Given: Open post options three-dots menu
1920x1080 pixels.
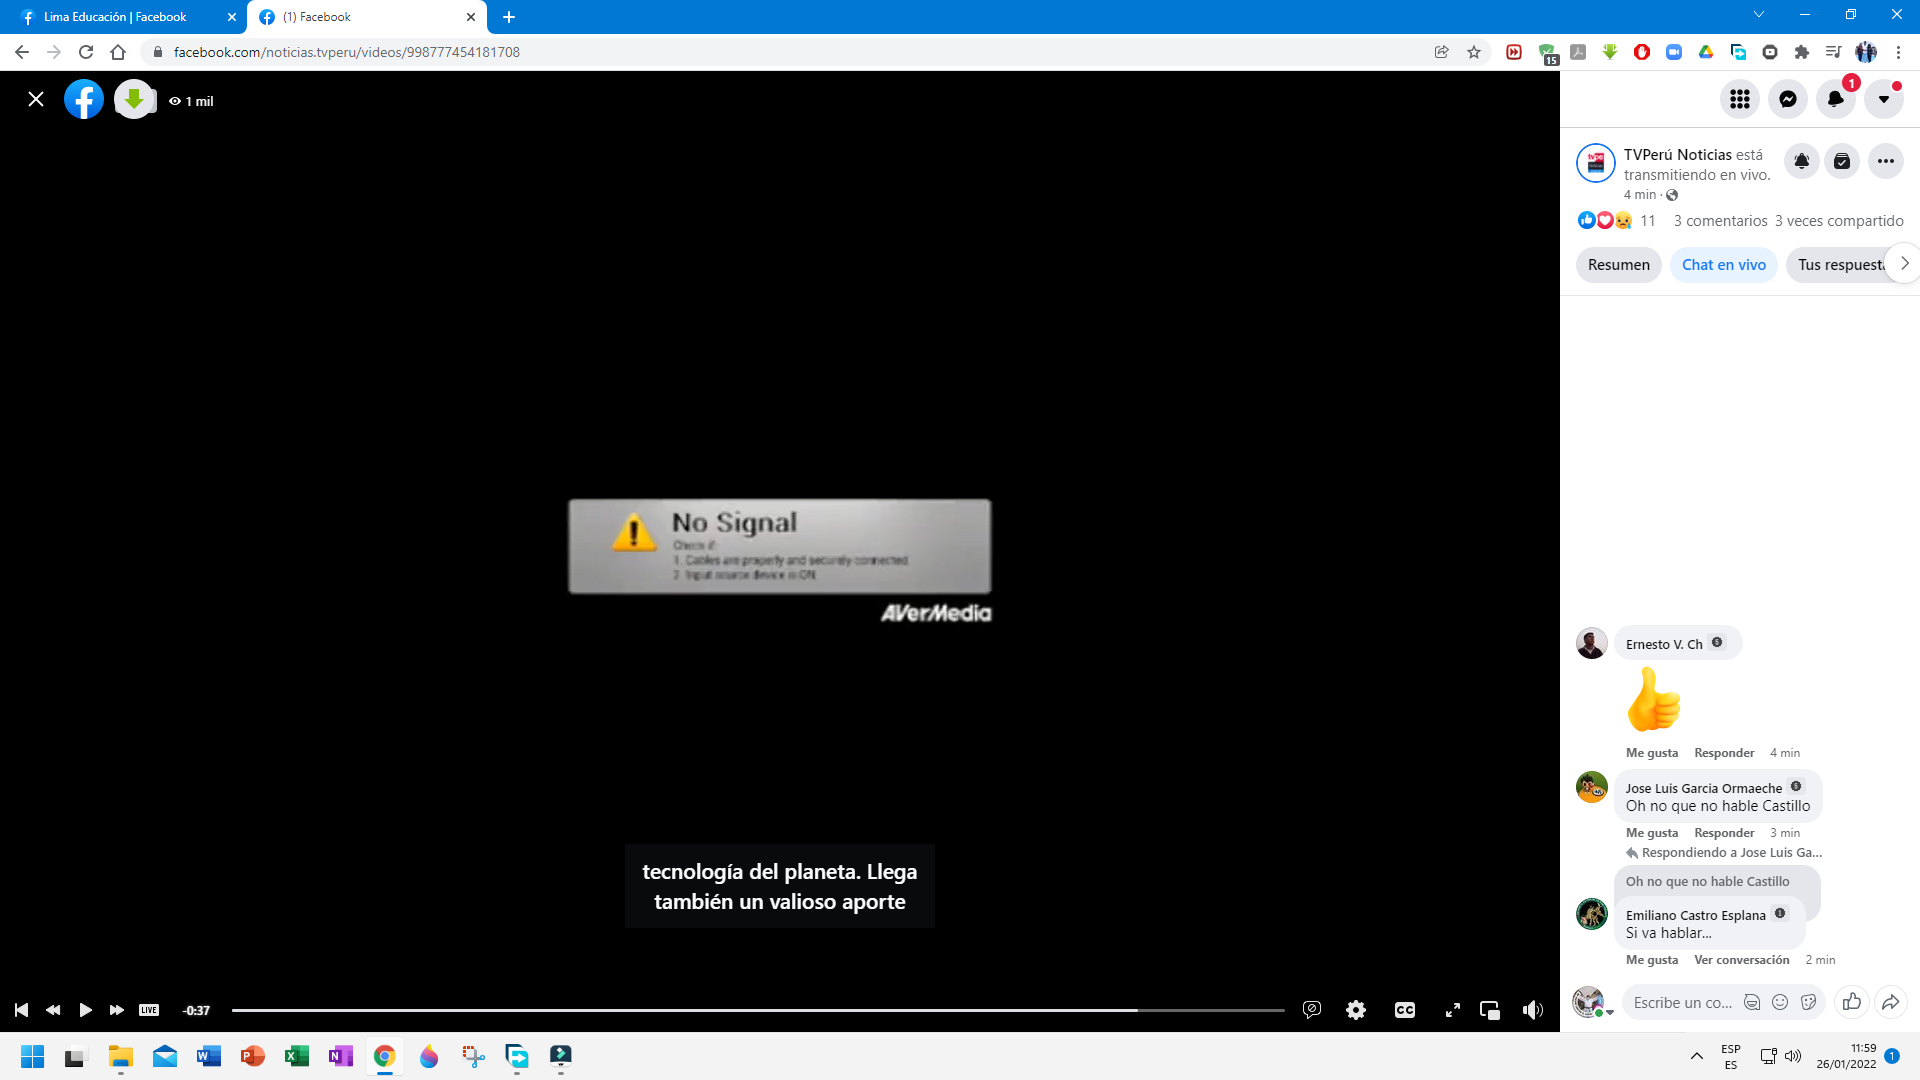Looking at the screenshot, I should [1886, 161].
